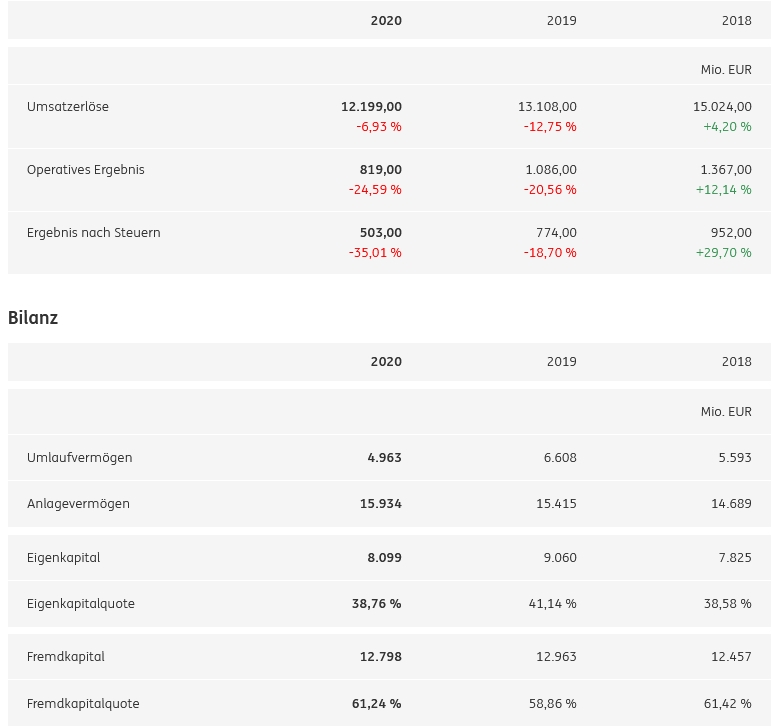773x726 pixels.
Task: Click the Bilanz section heading
Action: tap(33, 318)
